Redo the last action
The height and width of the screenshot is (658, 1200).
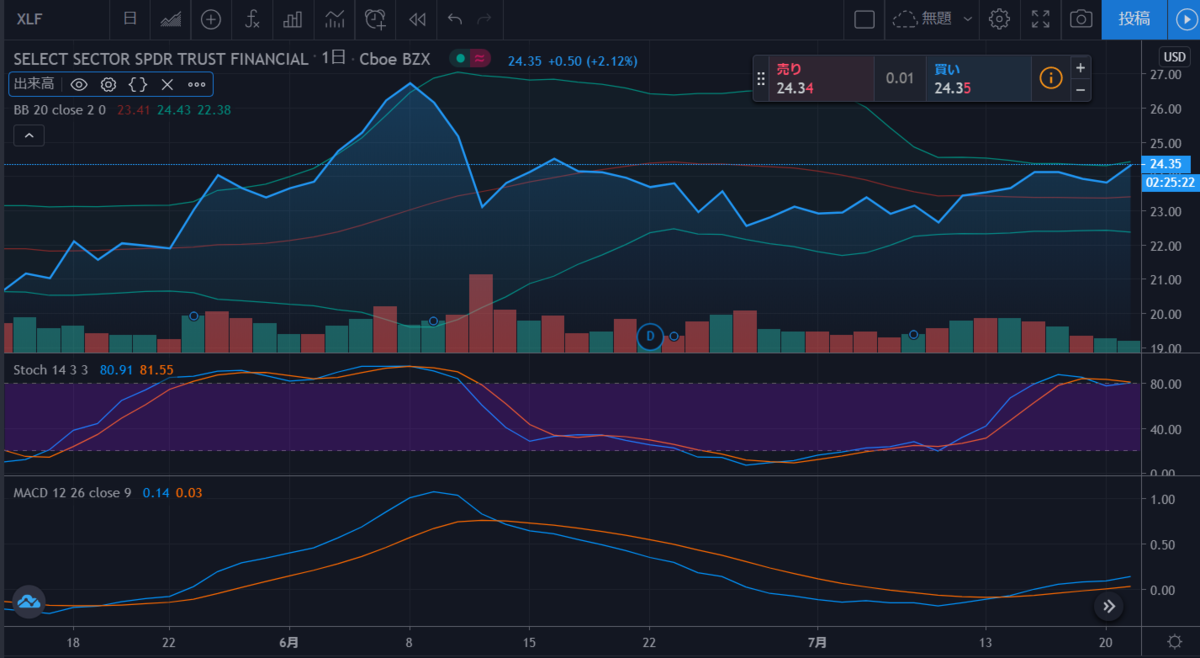click(x=484, y=19)
